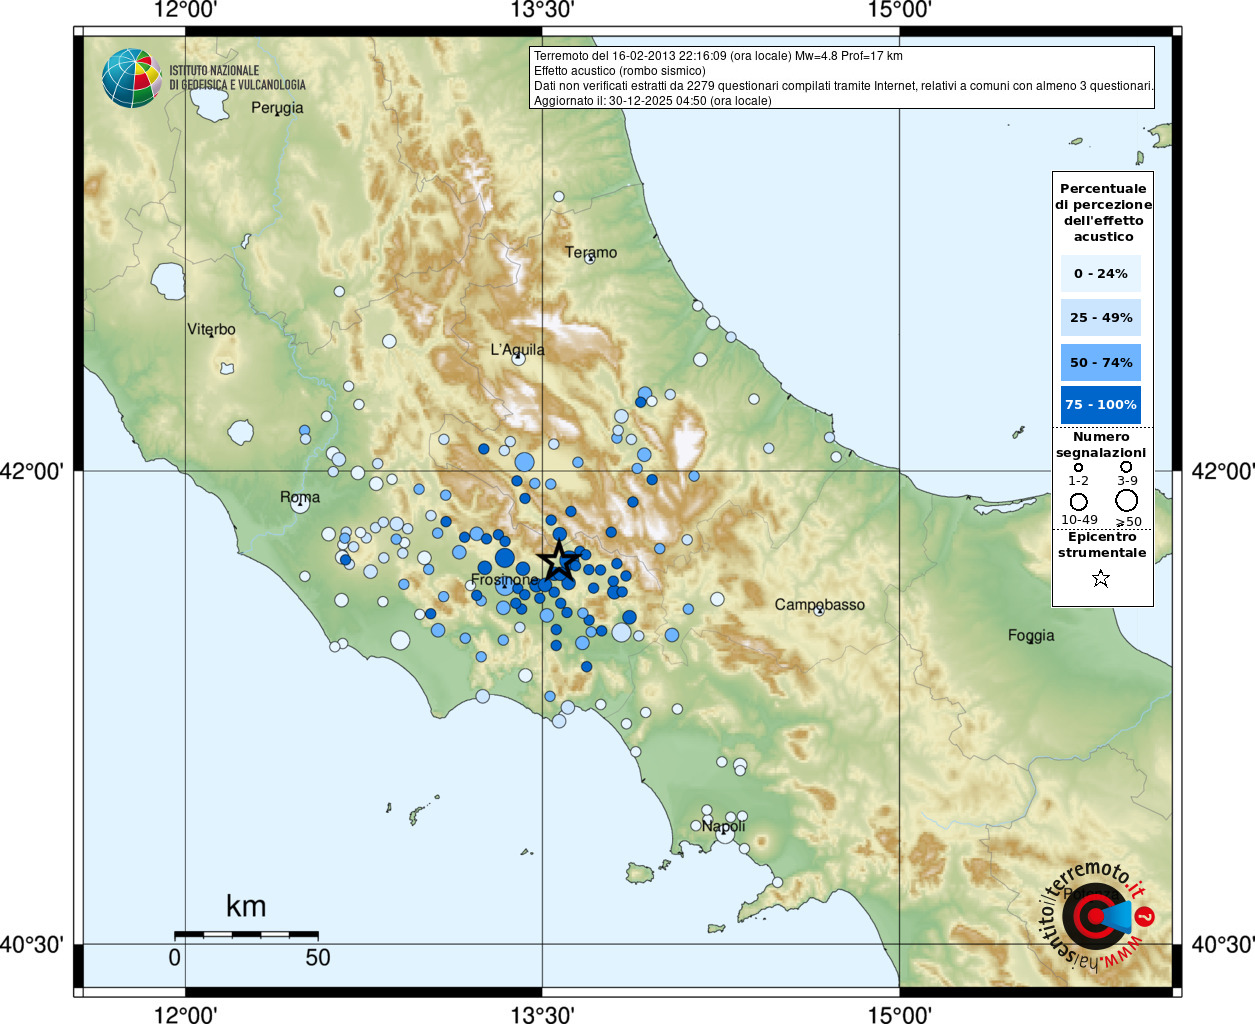Viewport: 1255px width, 1024px height.
Task: Click the Foggia city label
Action: pyautogui.click(x=1031, y=635)
